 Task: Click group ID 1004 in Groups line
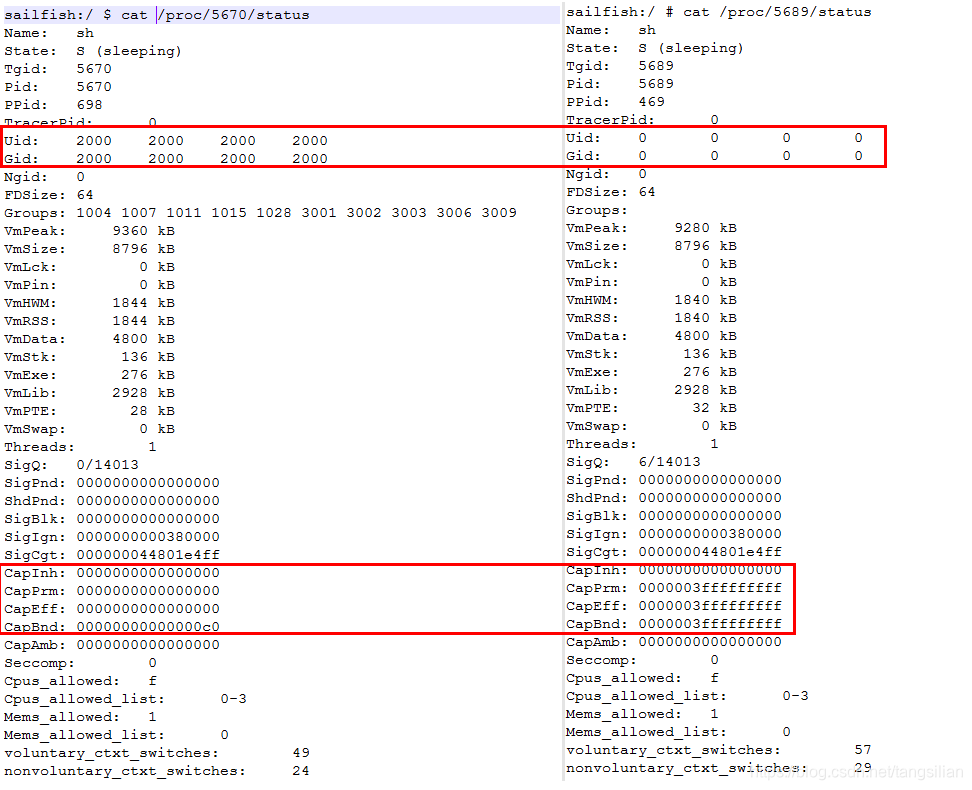[x=94, y=213]
